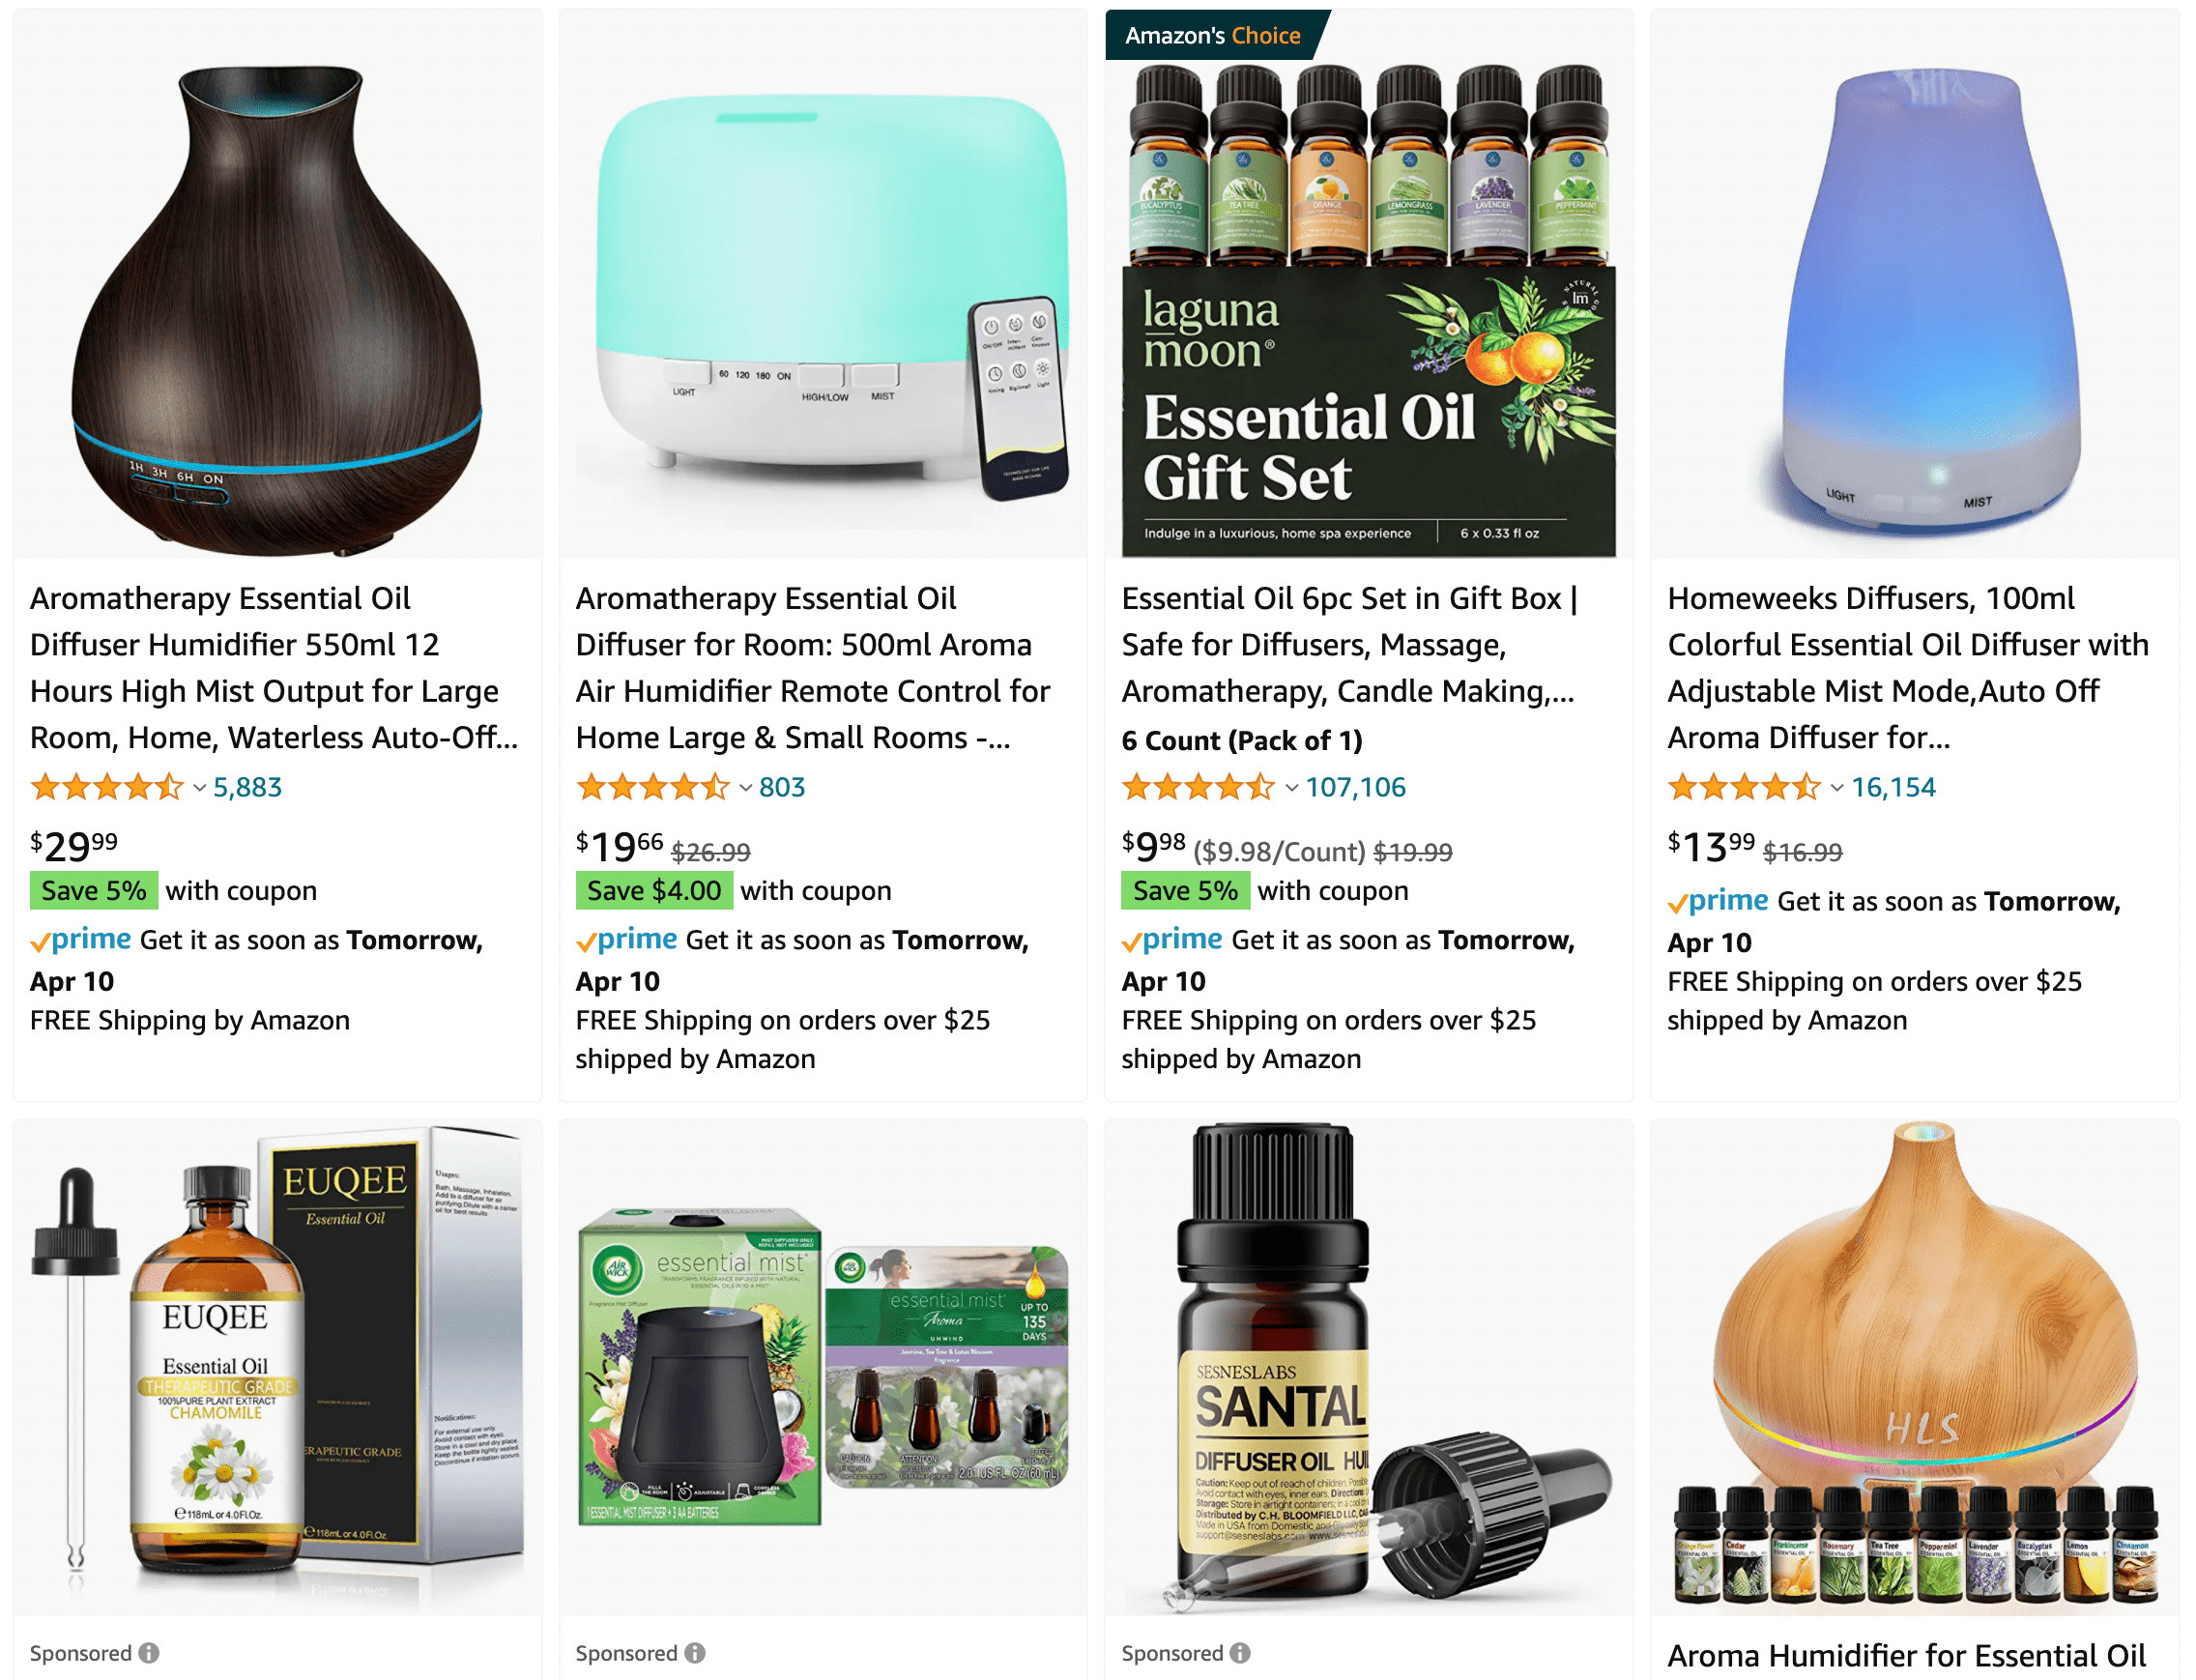Click the star rating of the 550ml wood diffuser
This screenshot has width=2196, height=1680.
(107, 788)
